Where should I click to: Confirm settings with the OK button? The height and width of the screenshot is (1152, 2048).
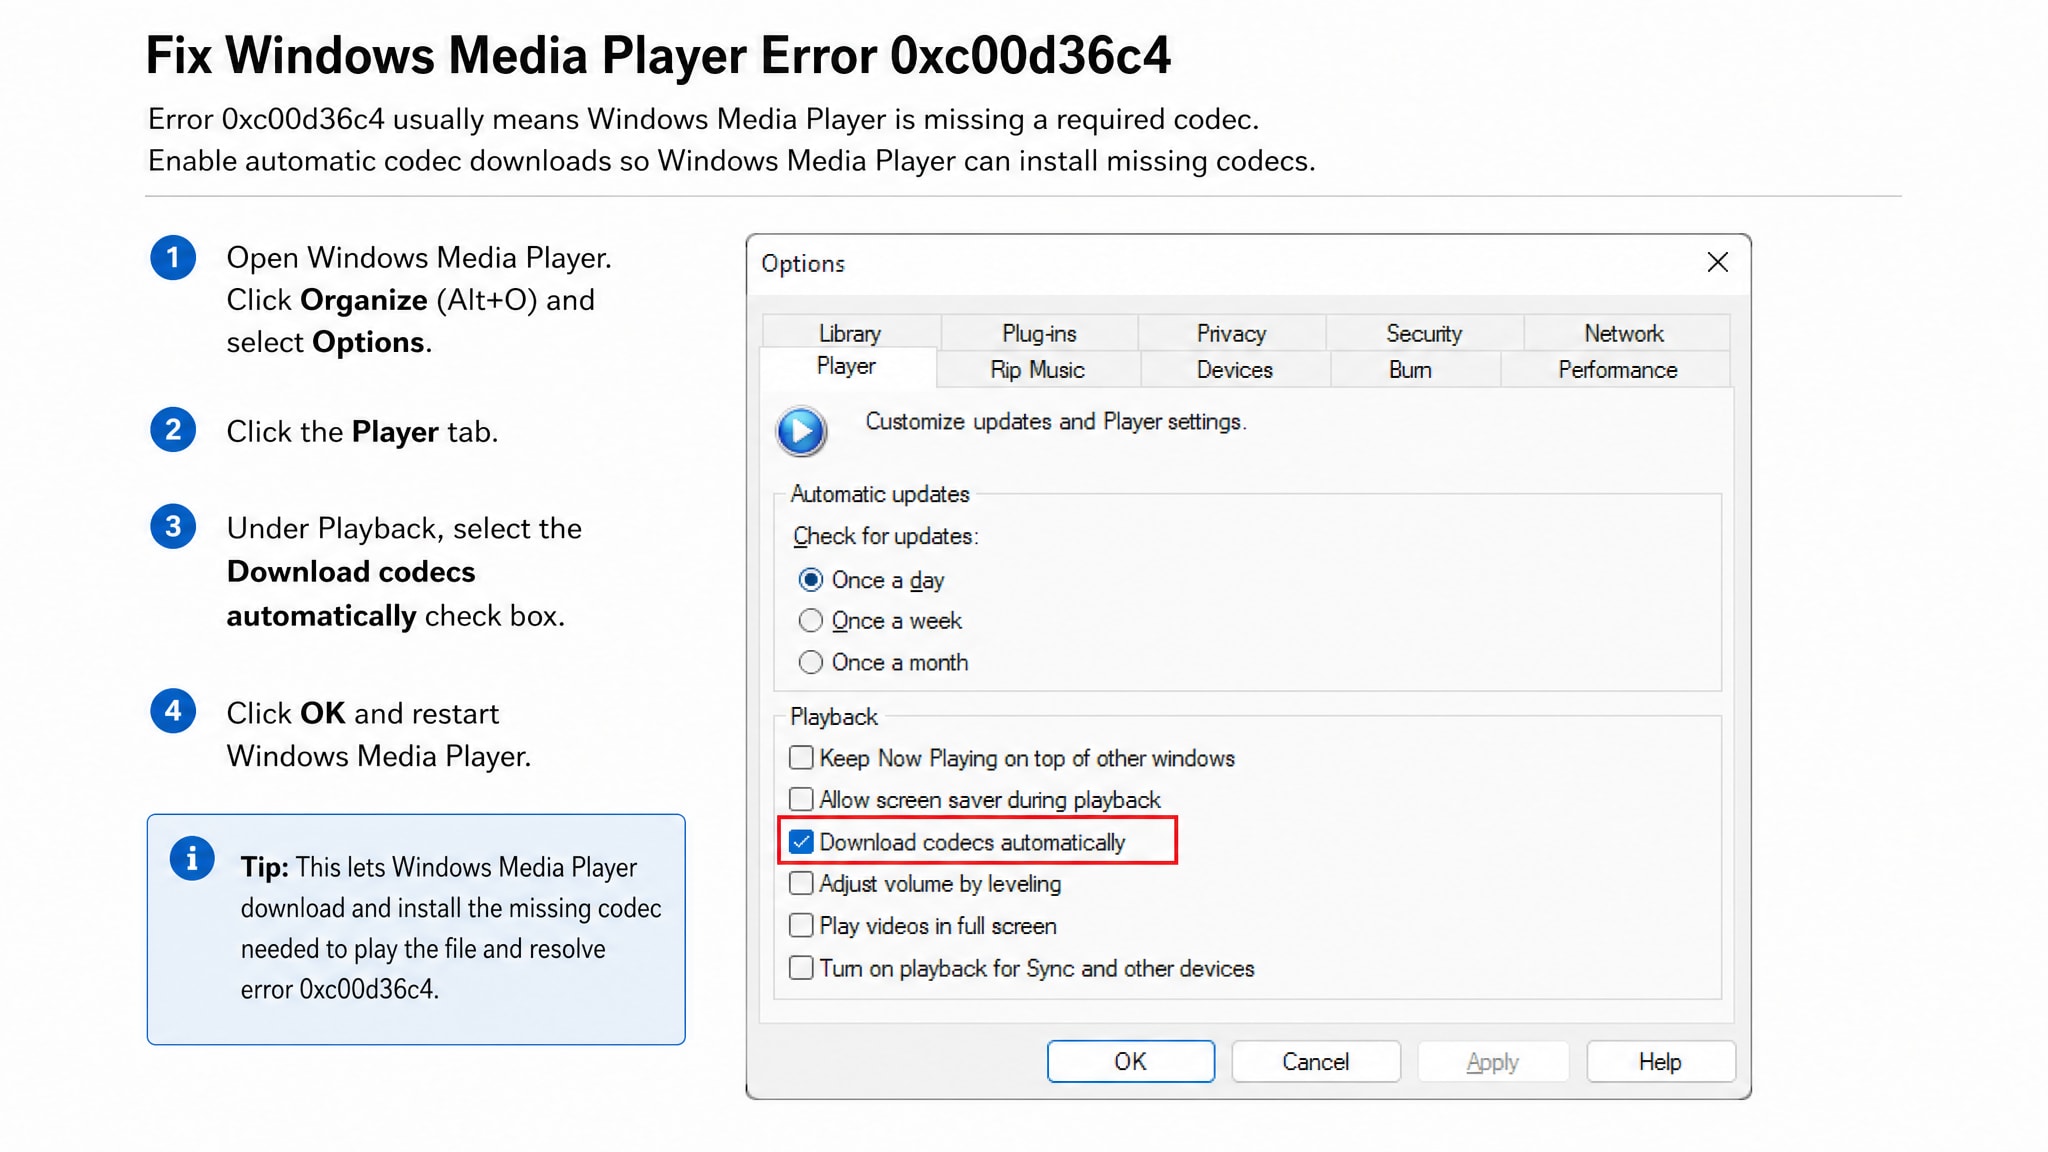(x=1131, y=1061)
